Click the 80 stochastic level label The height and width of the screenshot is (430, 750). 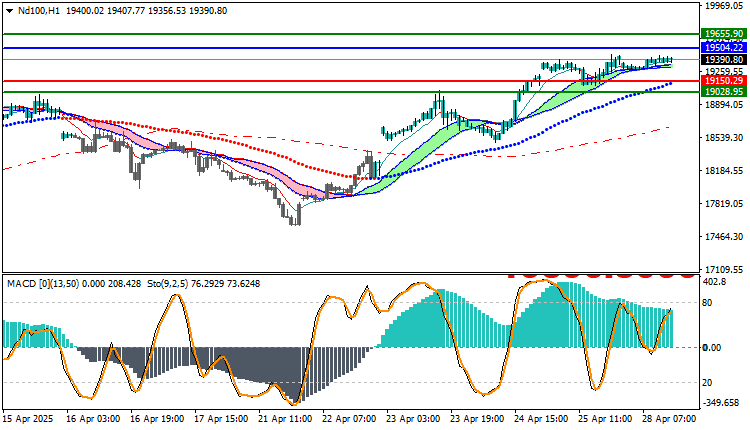coord(706,303)
